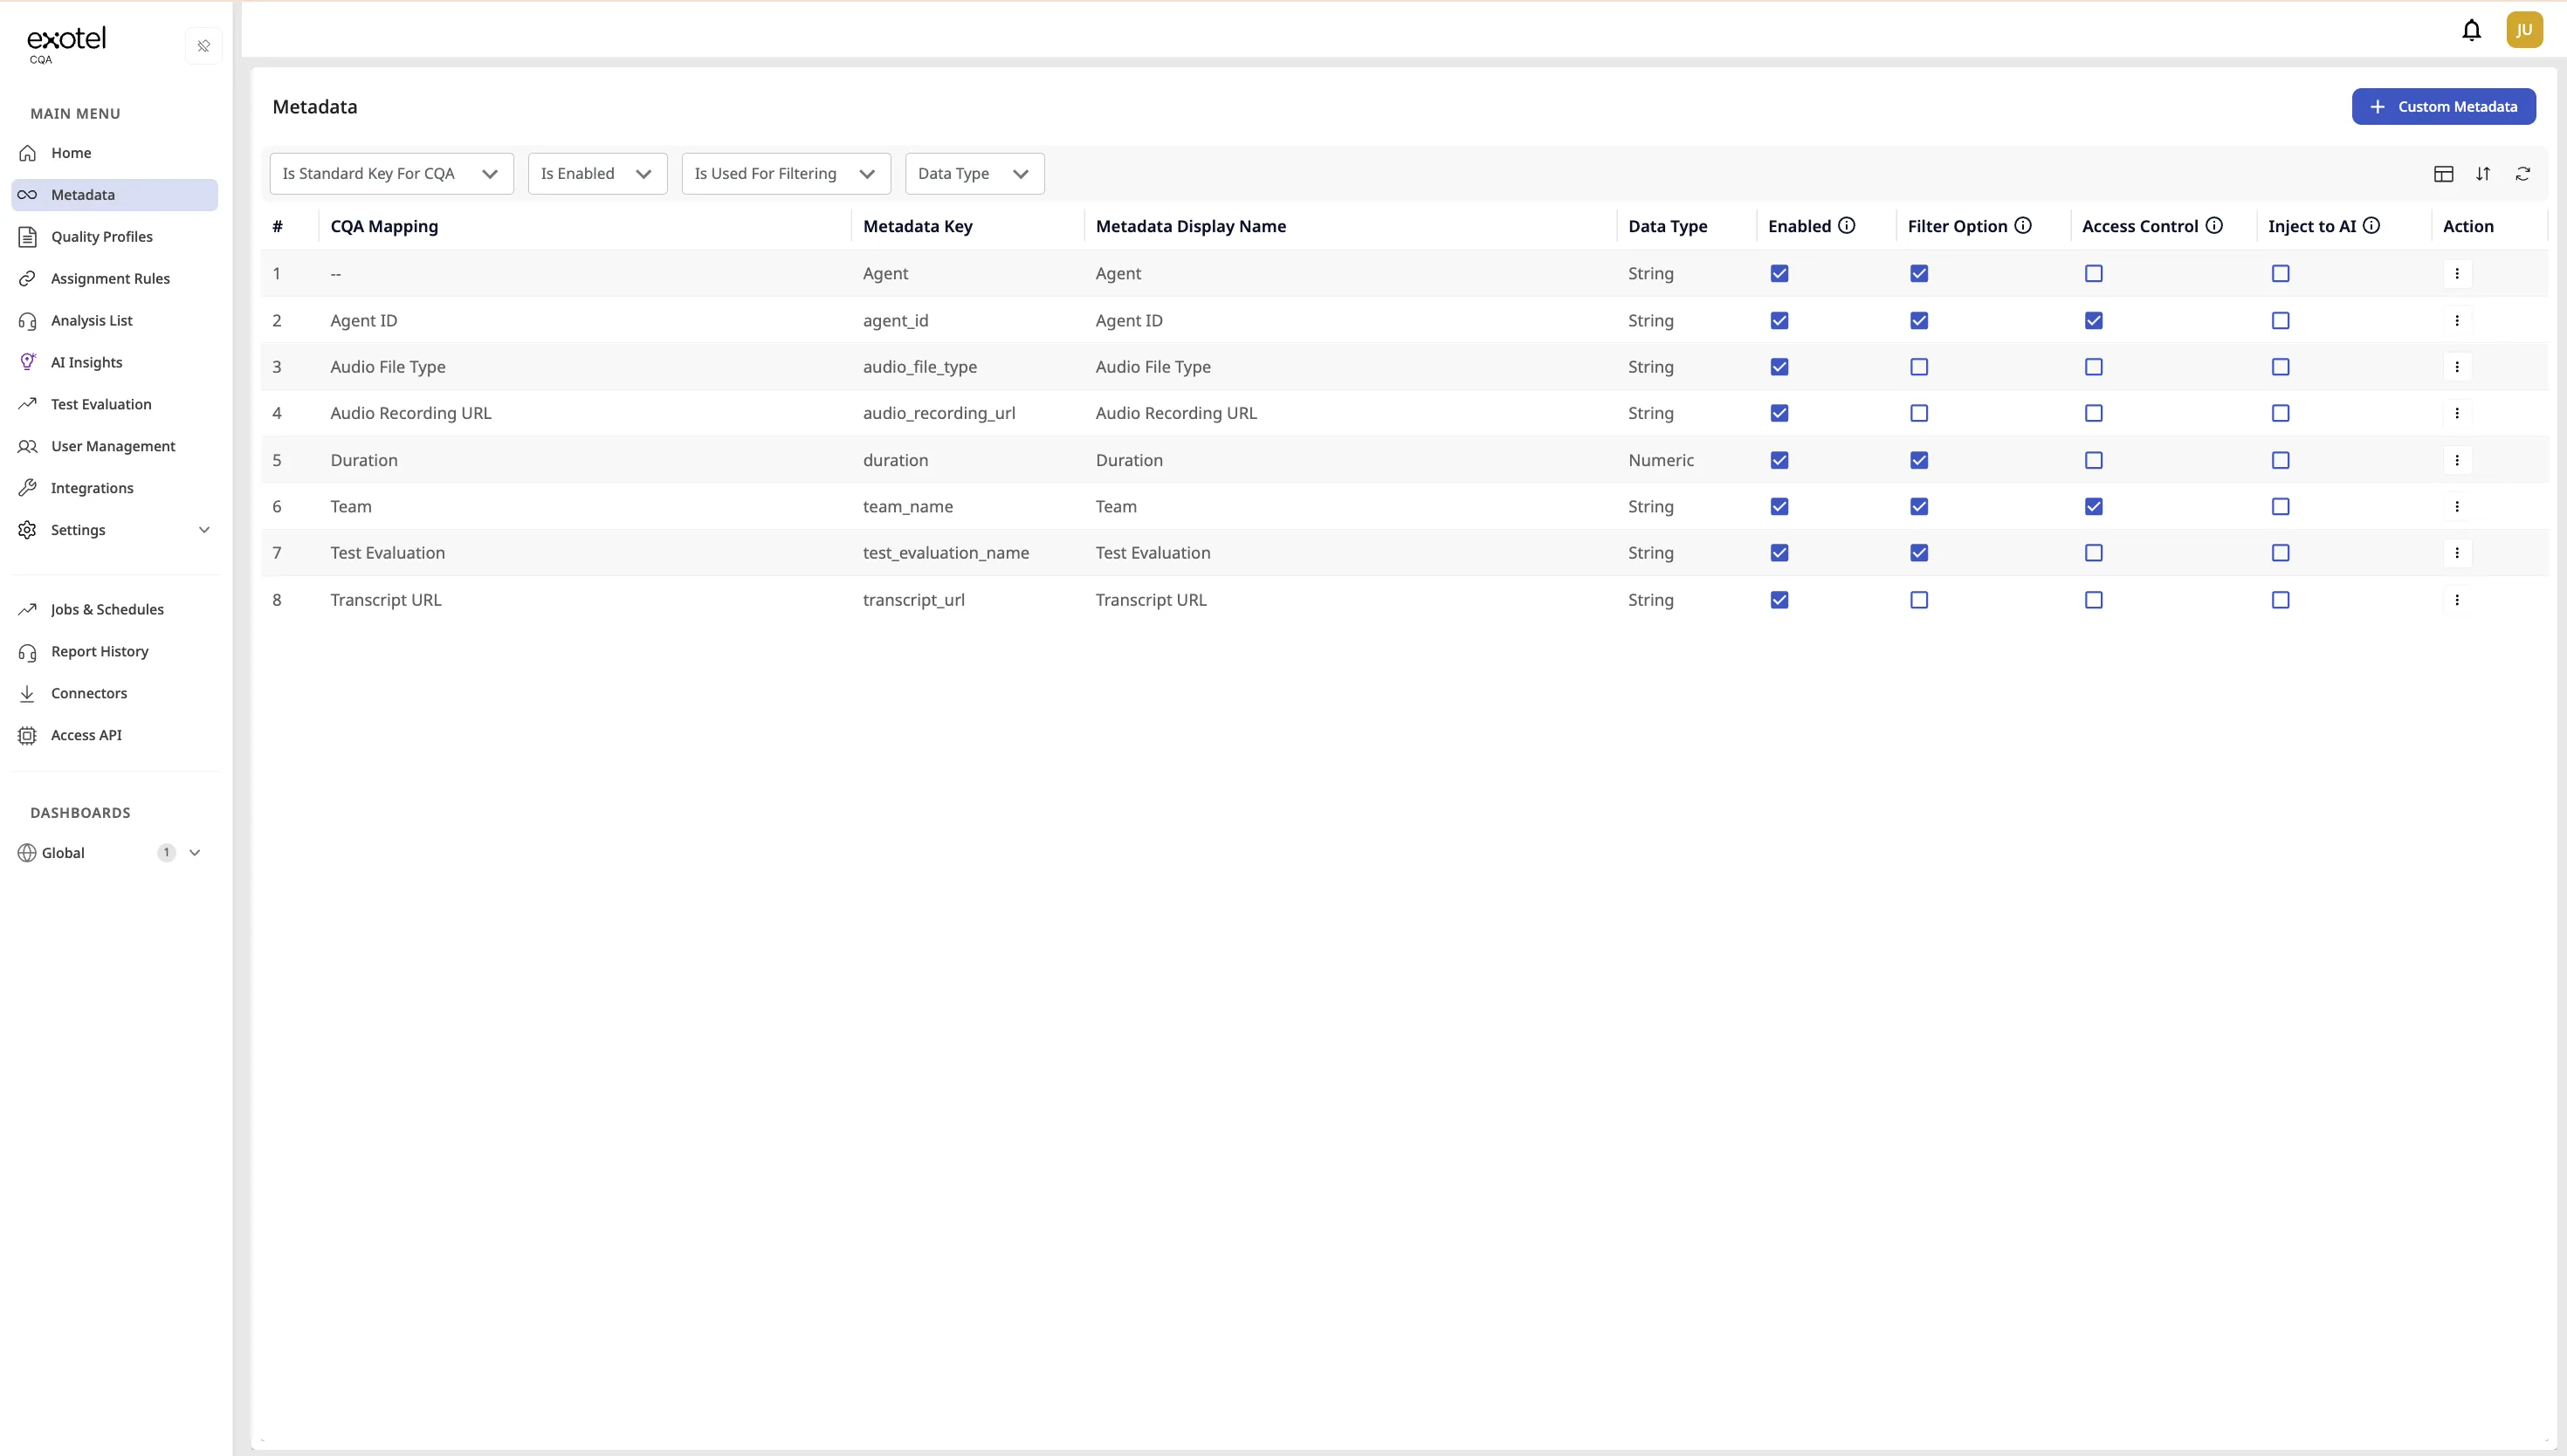Unpin the sidebar with the pin icon
Screen dimensions: 2567x1456
click(x=204, y=46)
